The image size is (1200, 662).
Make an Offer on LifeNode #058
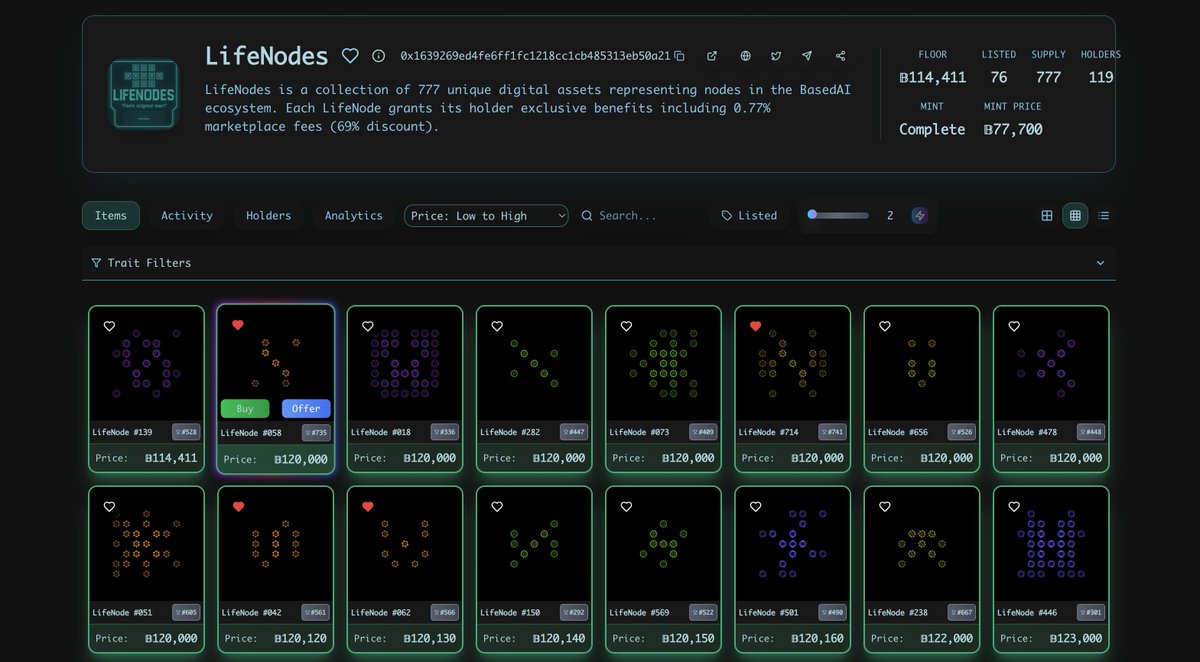pos(306,408)
